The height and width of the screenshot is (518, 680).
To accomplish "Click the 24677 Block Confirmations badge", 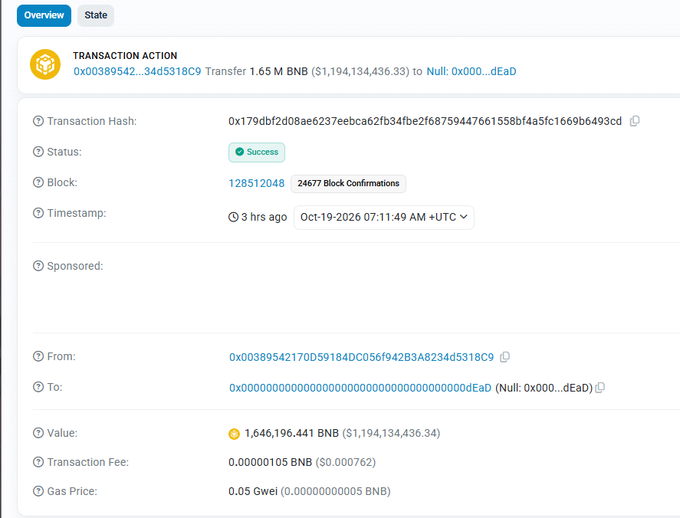I will pos(348,184).
